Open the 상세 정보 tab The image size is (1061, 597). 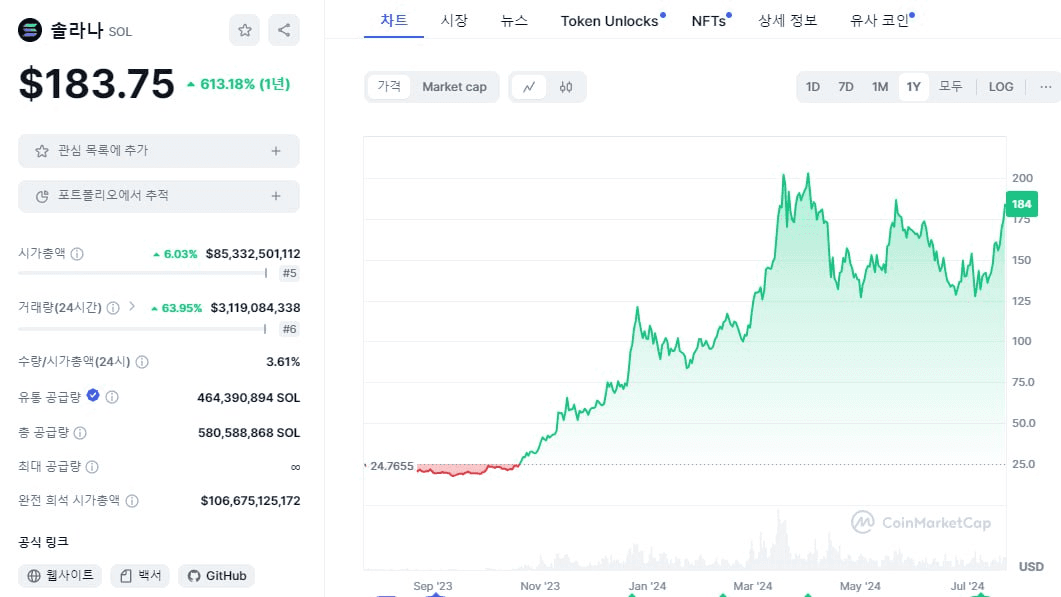(788, 21)
